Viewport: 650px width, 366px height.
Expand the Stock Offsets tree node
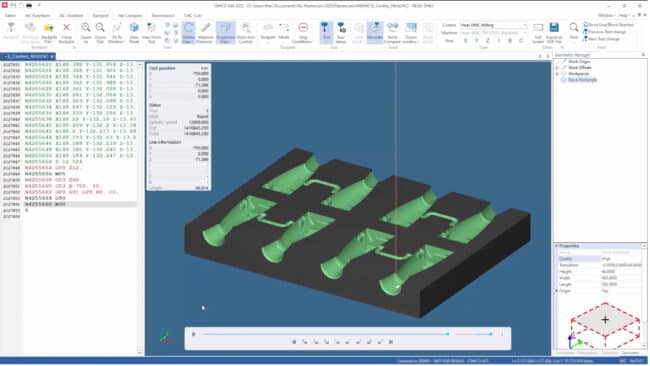[x=557, y=68]
